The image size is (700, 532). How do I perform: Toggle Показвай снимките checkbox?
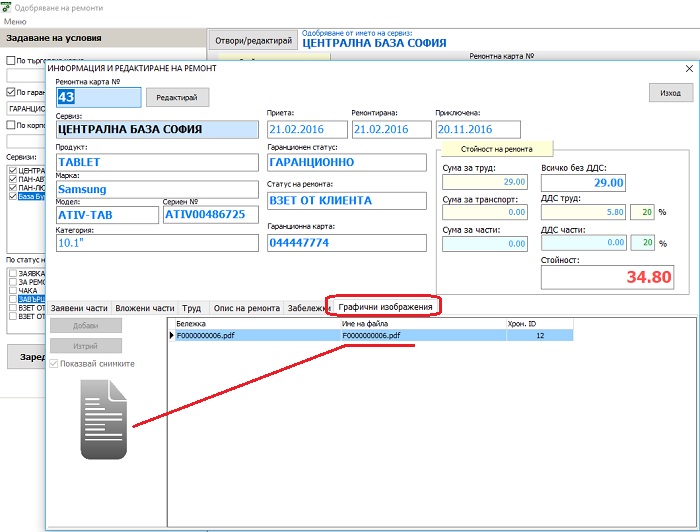tap(54, 363)
